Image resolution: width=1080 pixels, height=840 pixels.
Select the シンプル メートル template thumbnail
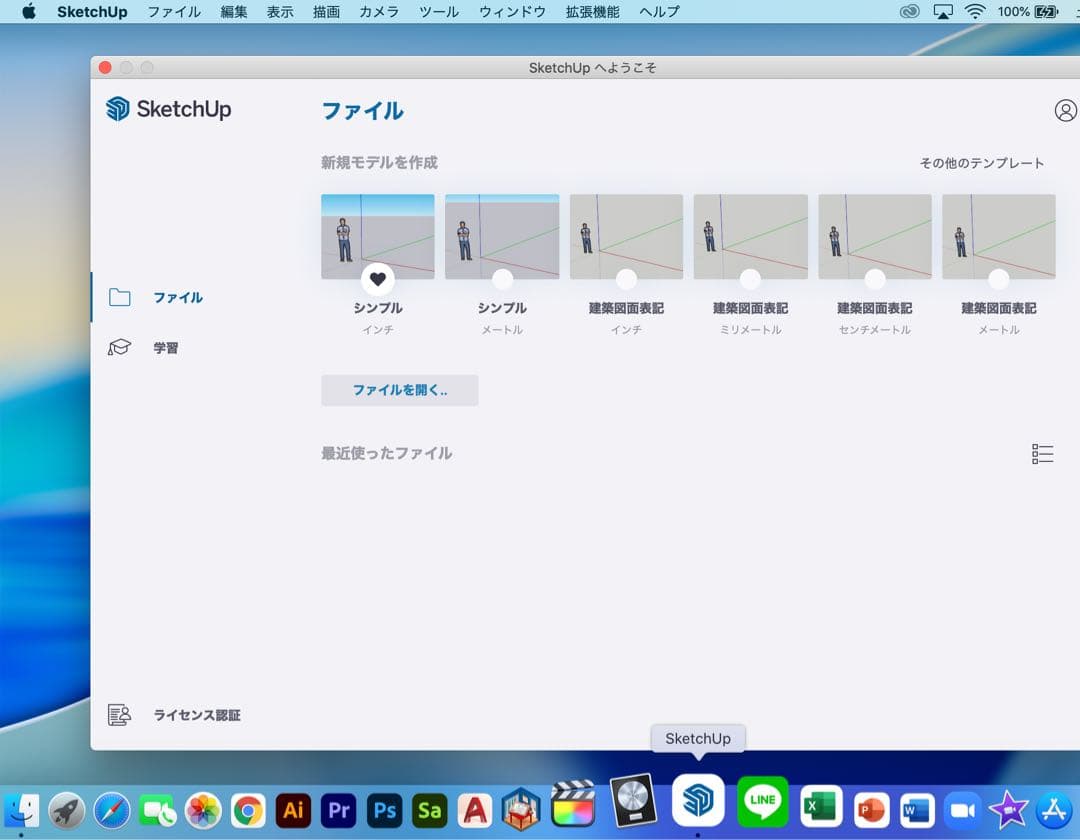pyautogui.click(x=502, y=232)
